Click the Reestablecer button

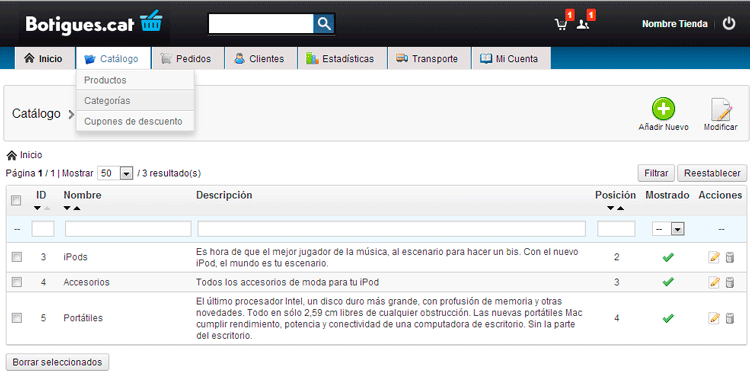click(712, 174)
